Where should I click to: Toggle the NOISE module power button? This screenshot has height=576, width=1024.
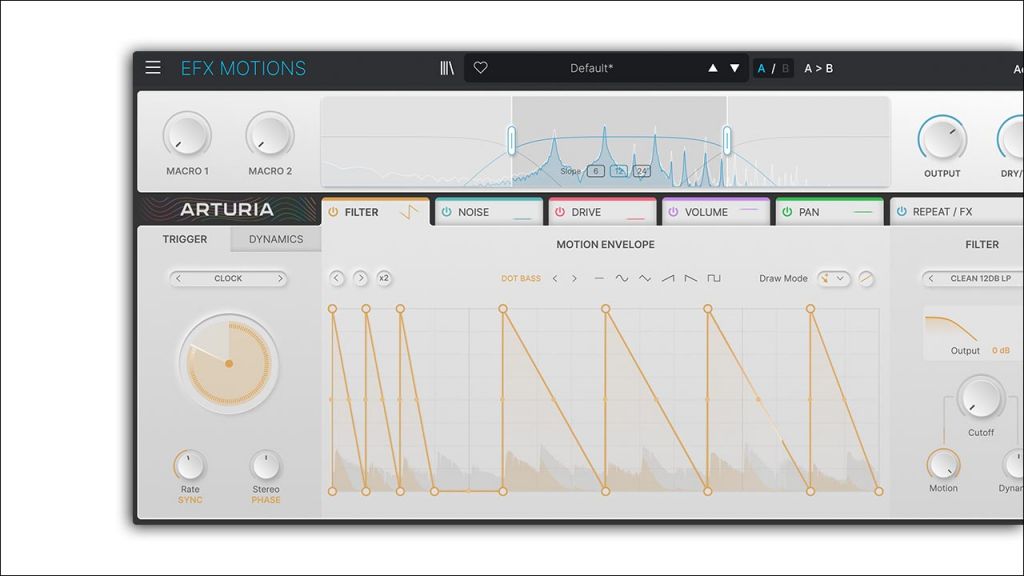447,212
